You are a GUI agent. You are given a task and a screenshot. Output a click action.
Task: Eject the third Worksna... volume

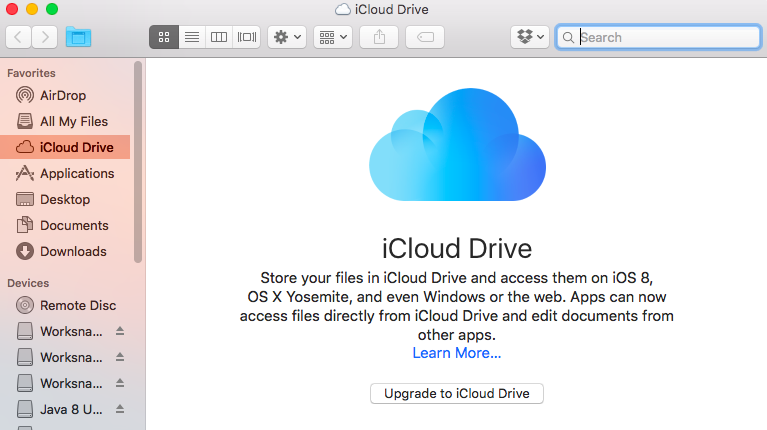pos(120,383)
